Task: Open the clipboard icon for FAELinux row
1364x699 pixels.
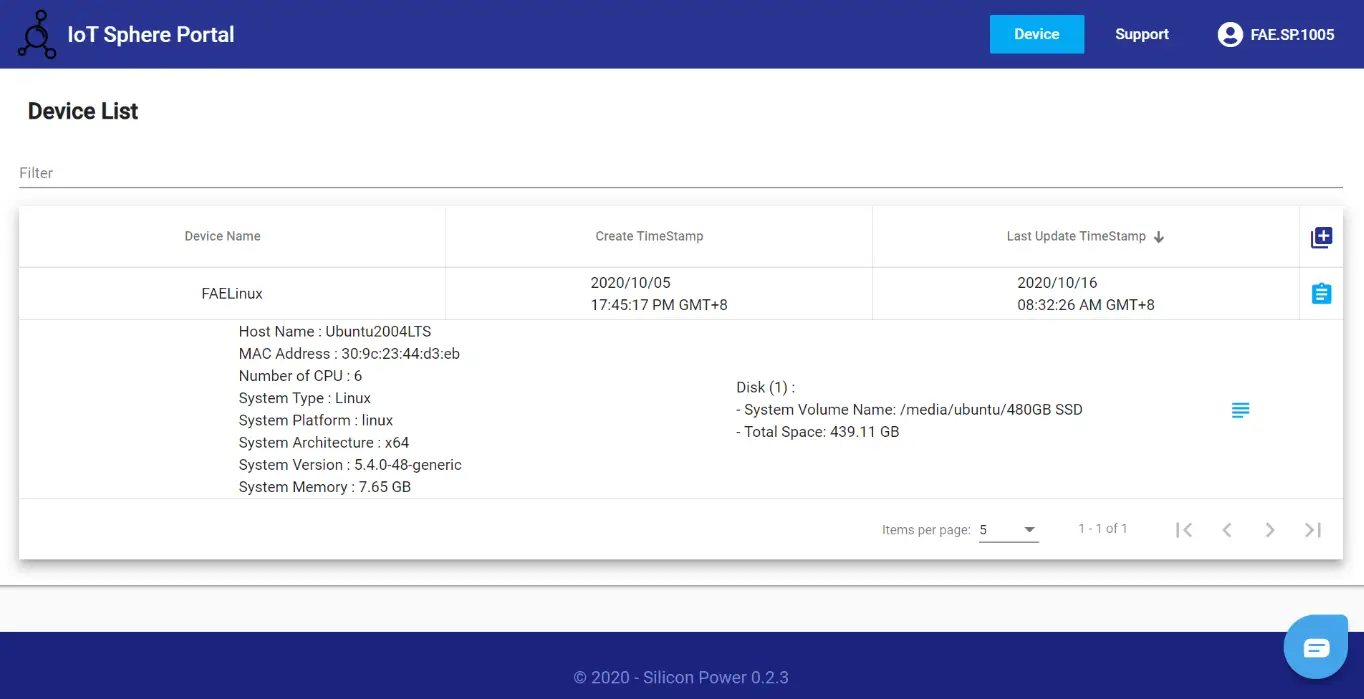Action: (1321, 293)
